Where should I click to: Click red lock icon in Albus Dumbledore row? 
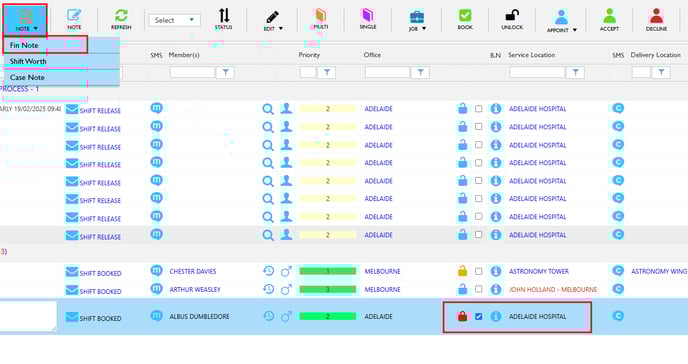click(462, 316)
